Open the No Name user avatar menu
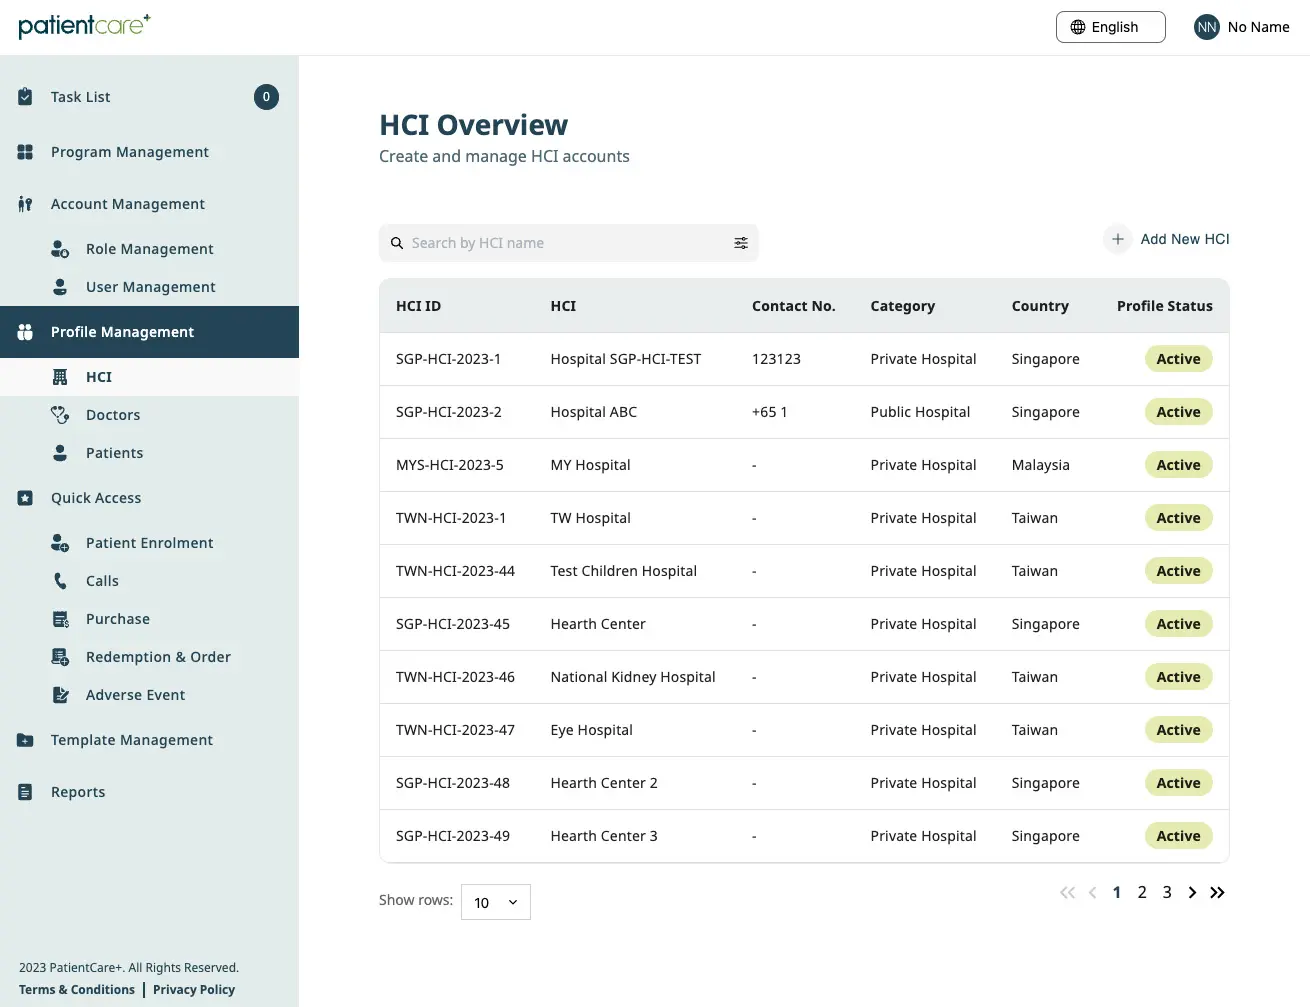The image size is (1310, 1007). 1206,27
